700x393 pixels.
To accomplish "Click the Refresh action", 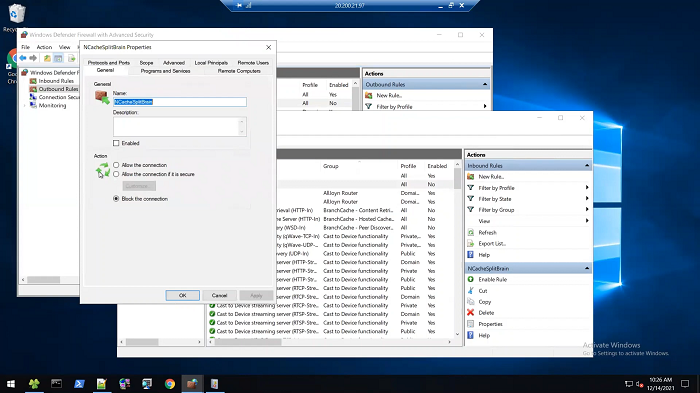I will [x=487, y=232].
